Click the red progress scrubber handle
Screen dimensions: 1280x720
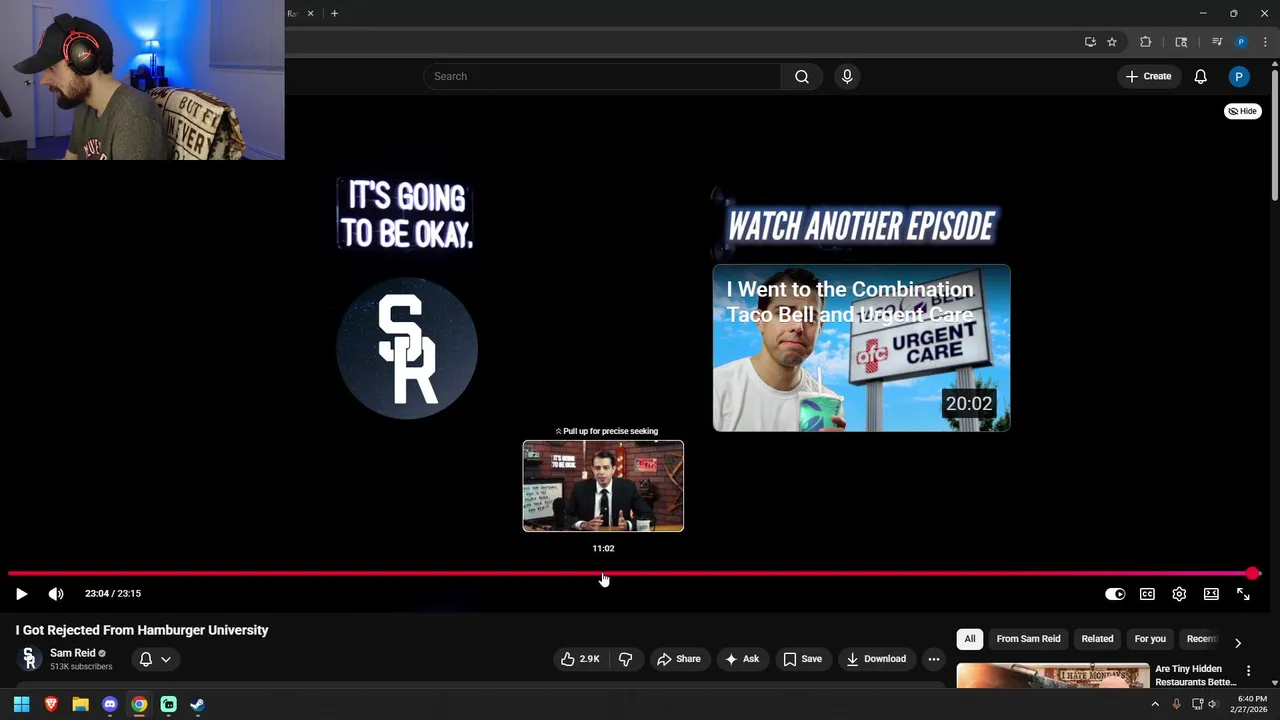tap(1253, 574)
